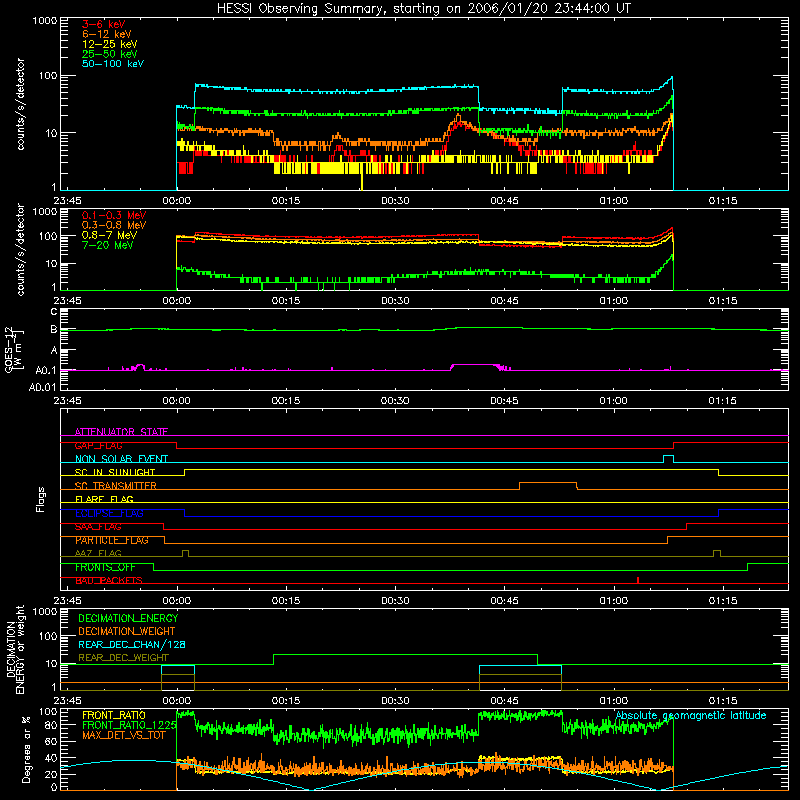The height and width of the screenshot is (800, 800).
Task: Click the red BAD_PACKETS spike marker
Action: 638,580
